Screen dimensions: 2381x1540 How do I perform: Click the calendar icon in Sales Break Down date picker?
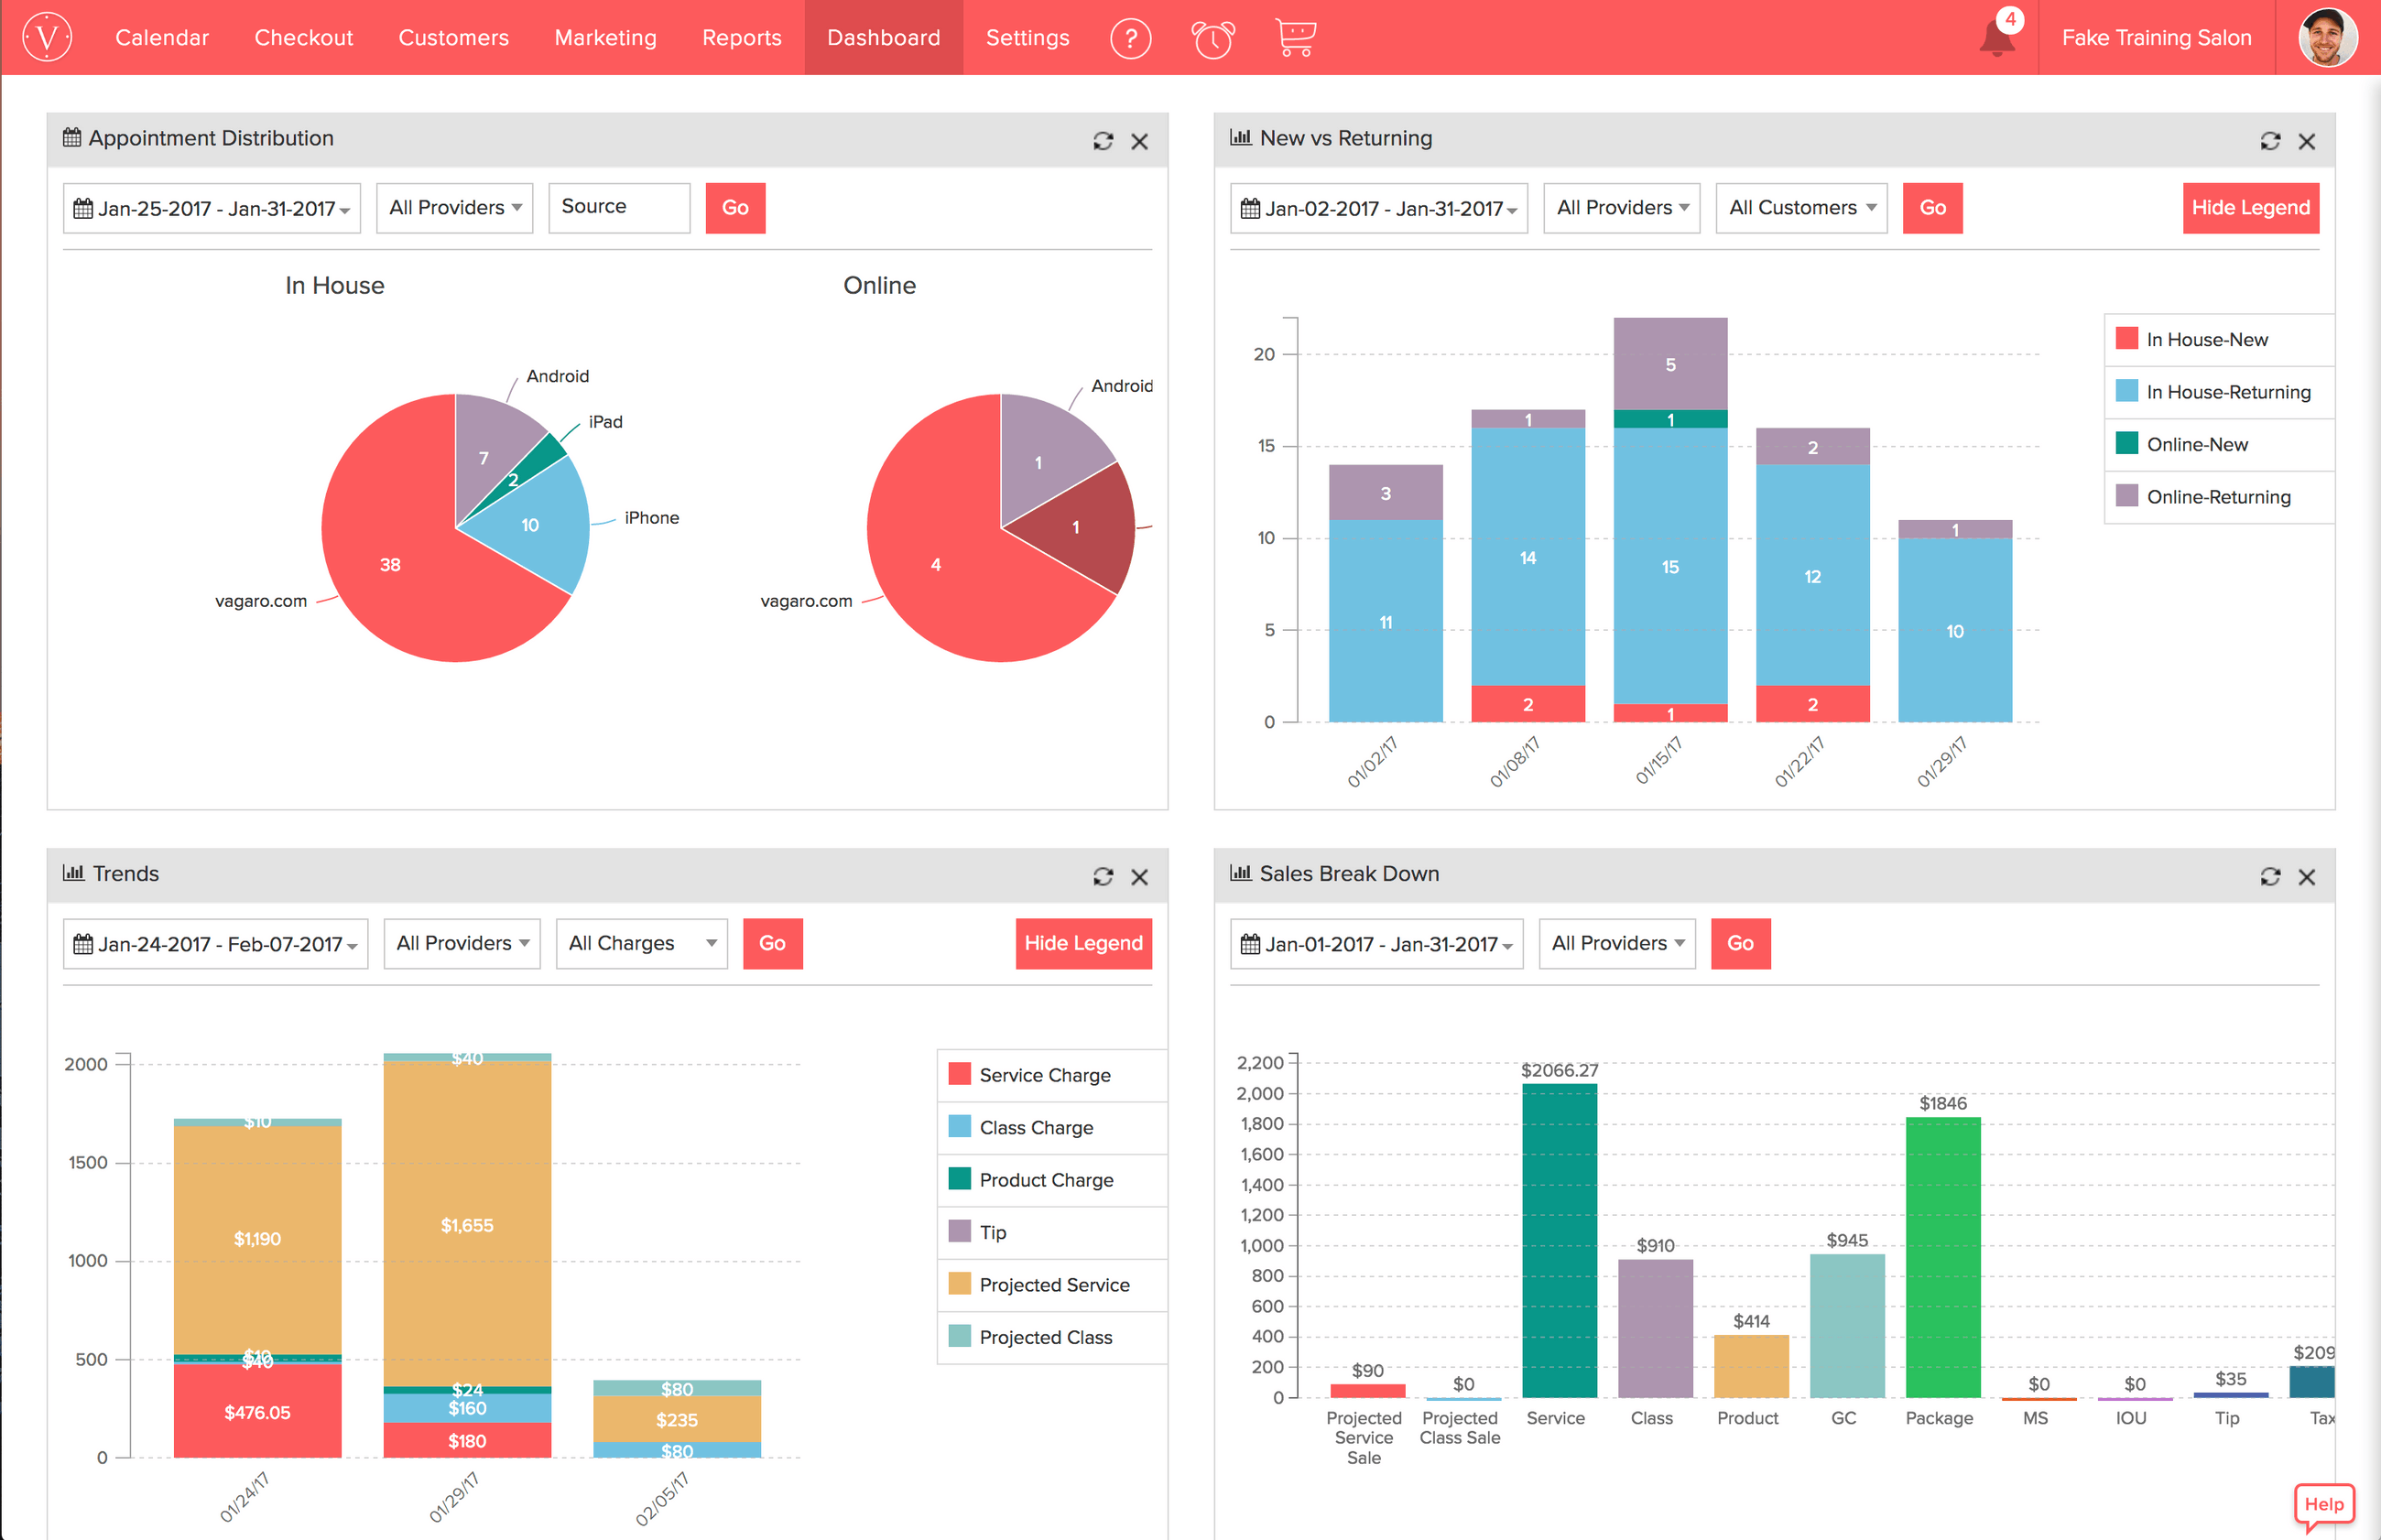pos(1249,943)
